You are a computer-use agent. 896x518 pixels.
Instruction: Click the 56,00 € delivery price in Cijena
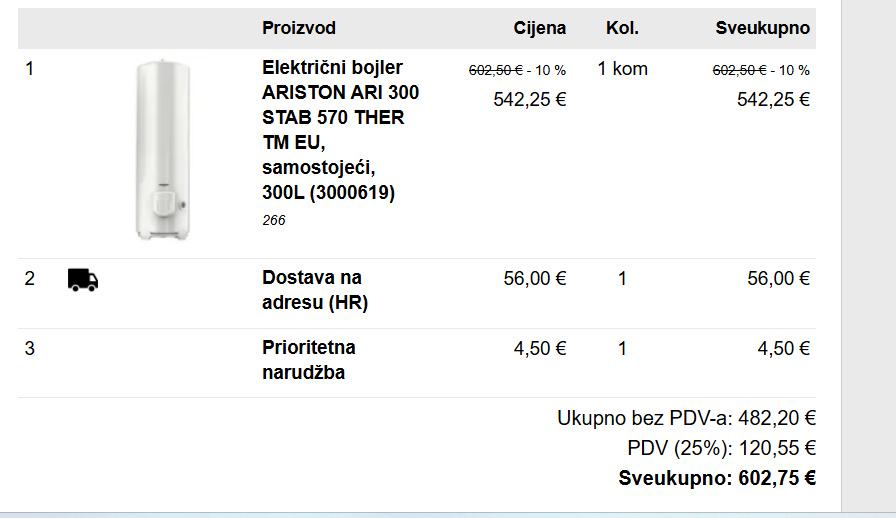point(535,278)
